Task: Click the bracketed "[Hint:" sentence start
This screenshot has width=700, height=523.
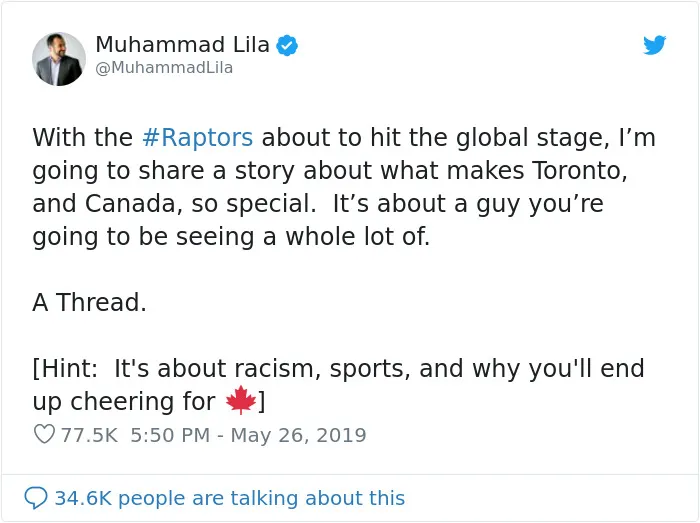Action: 65,369
